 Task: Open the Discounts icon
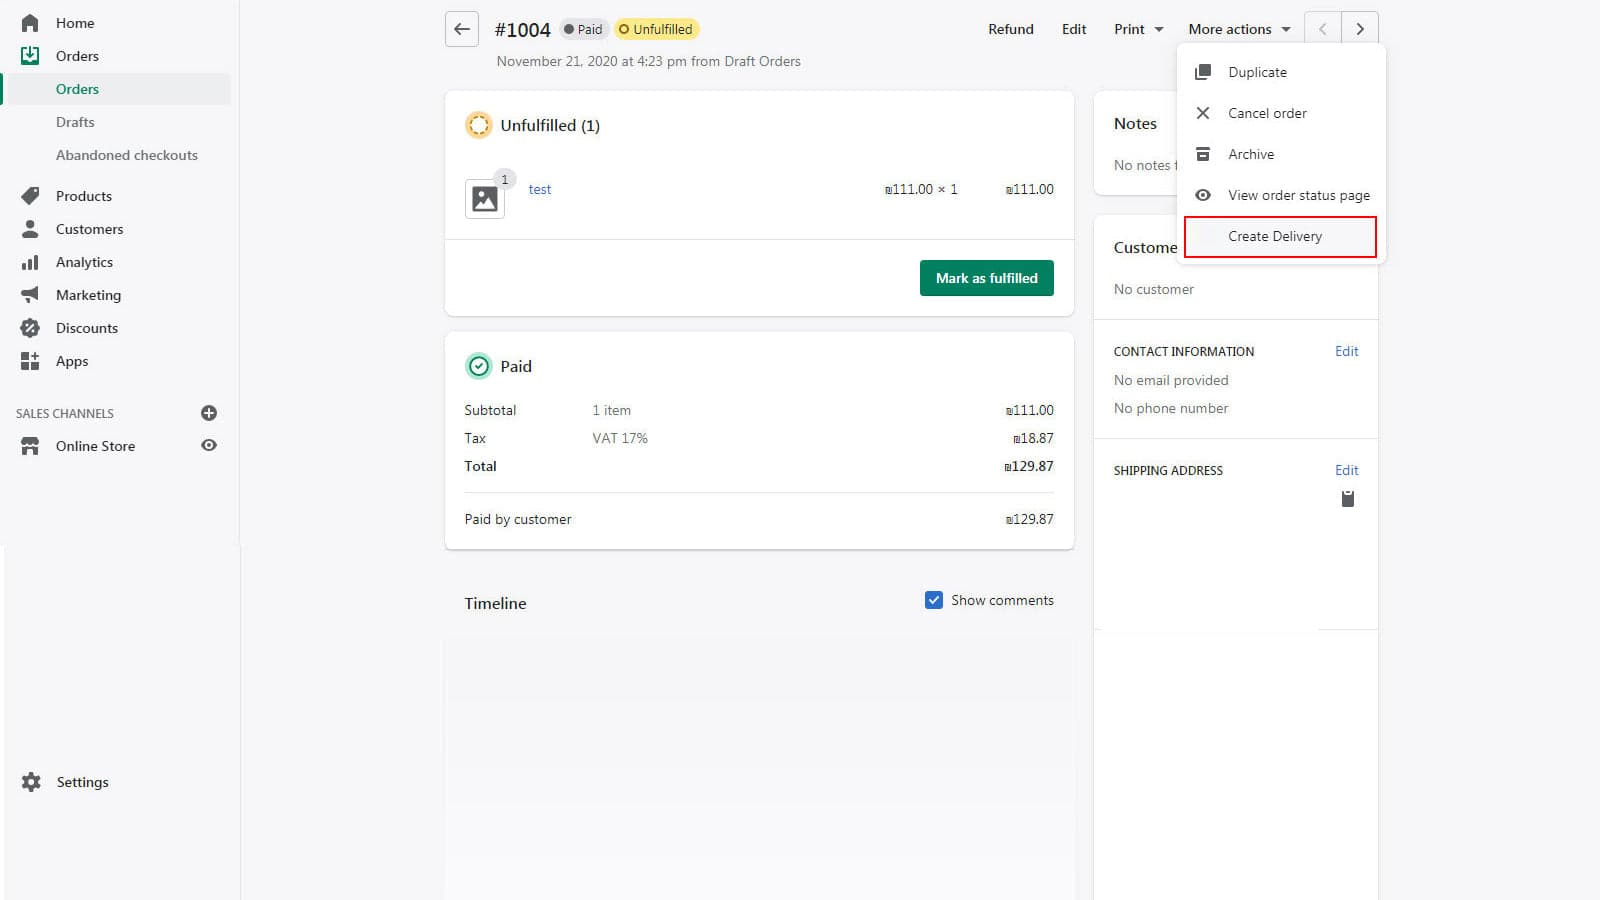[29, 327]
